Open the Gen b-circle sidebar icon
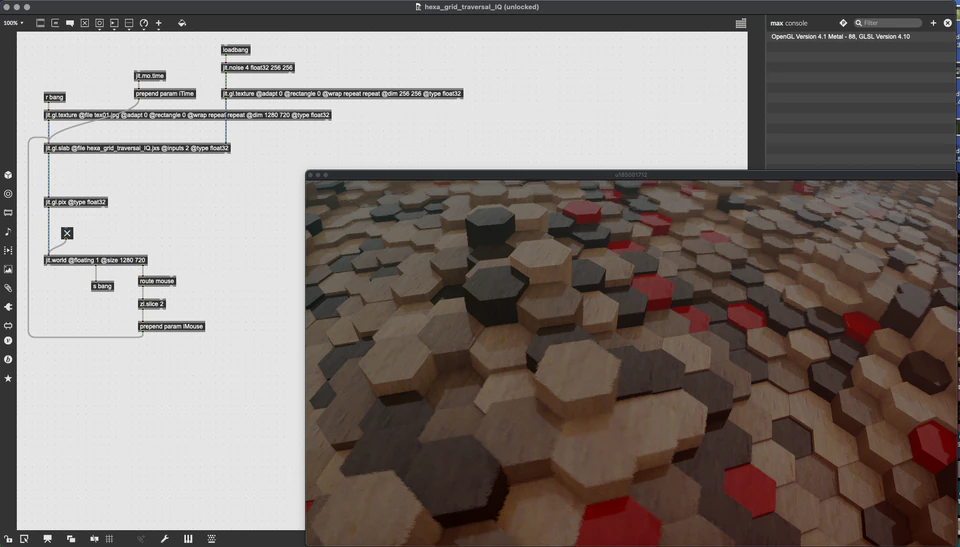The width and height of the screenshot is (960, 547). pyautogui.click(x=8, y=360)
